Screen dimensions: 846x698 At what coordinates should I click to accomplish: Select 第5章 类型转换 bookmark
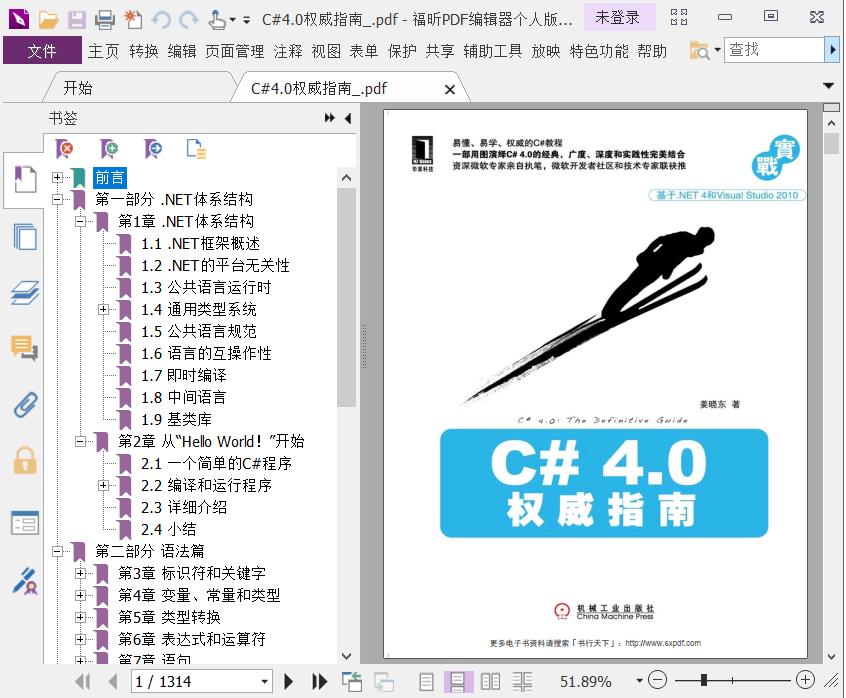tap(169, 617)
